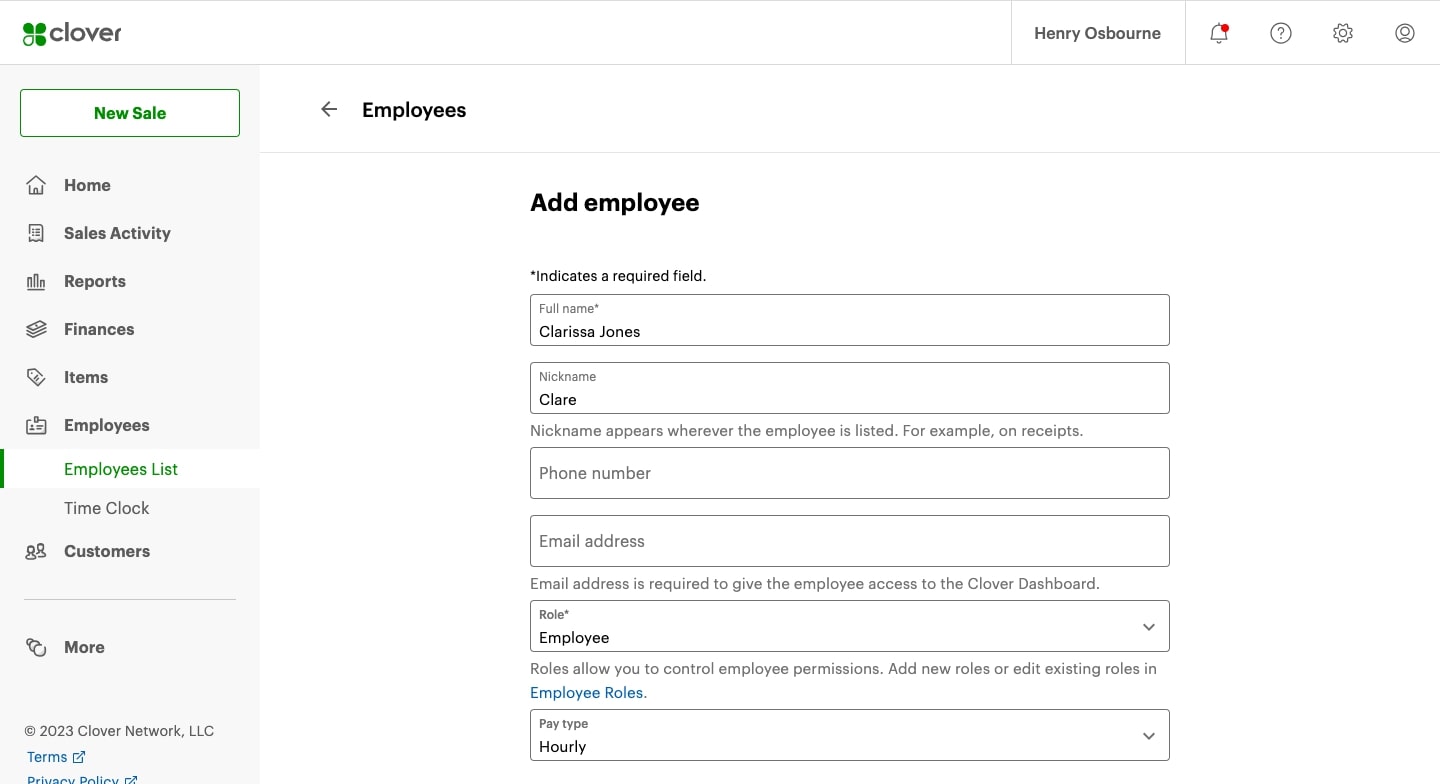Focus the Phone number field
Viewport: 1440px width, 784px height.
pos(849,473)
